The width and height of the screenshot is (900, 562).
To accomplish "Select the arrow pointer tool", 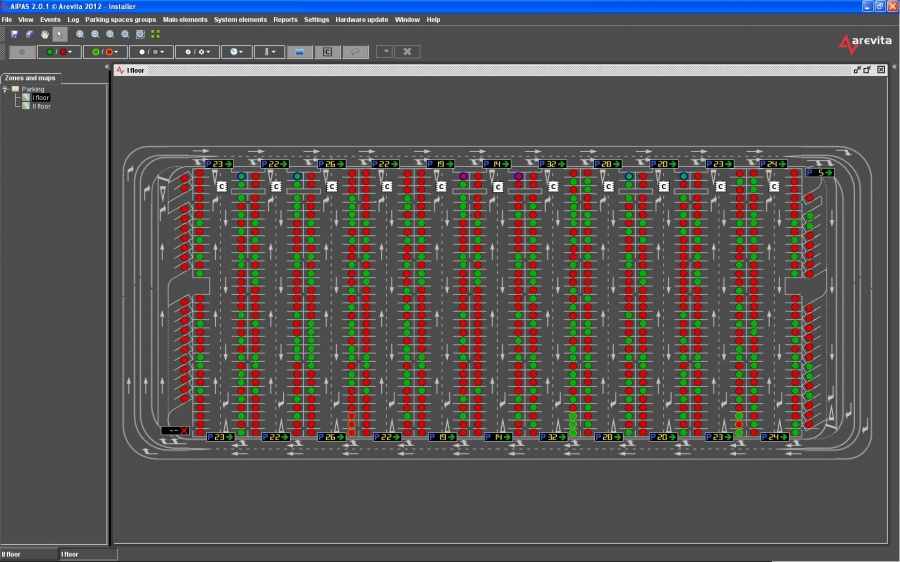I will click(60, 34).
